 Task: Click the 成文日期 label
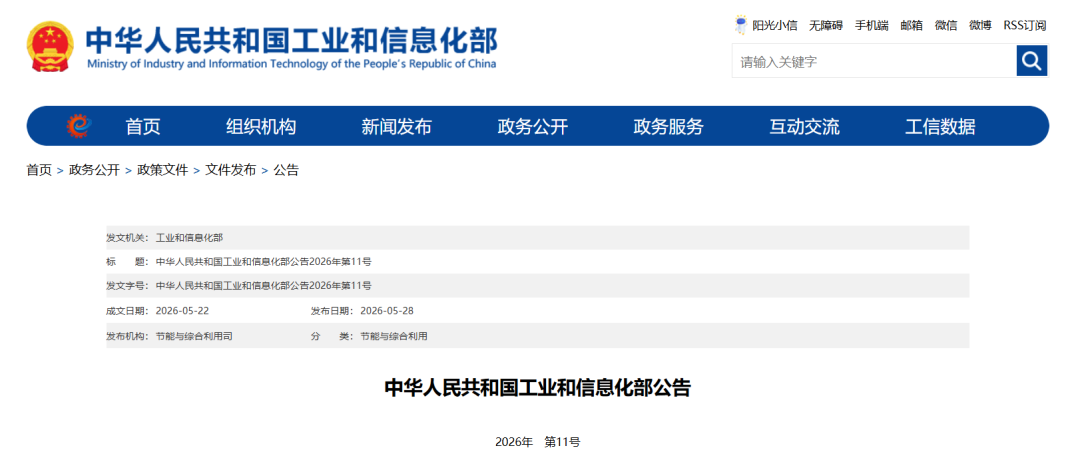pos(127,311)
